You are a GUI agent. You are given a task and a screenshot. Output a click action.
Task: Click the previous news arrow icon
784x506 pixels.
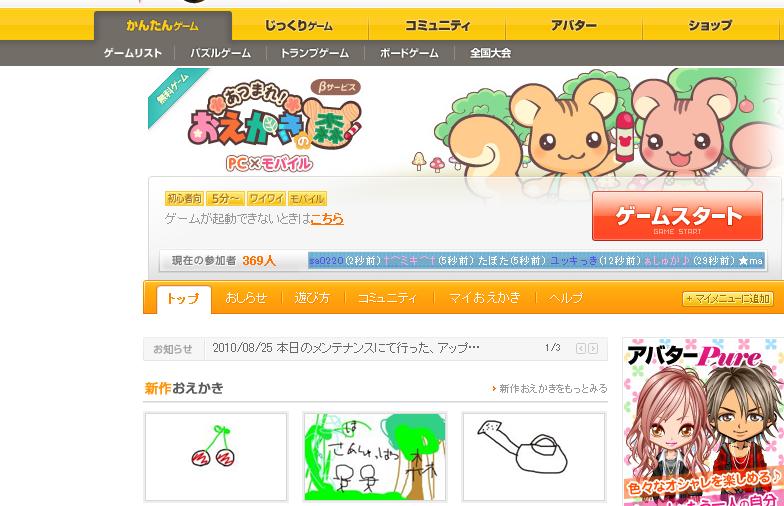tap(580, 348)
